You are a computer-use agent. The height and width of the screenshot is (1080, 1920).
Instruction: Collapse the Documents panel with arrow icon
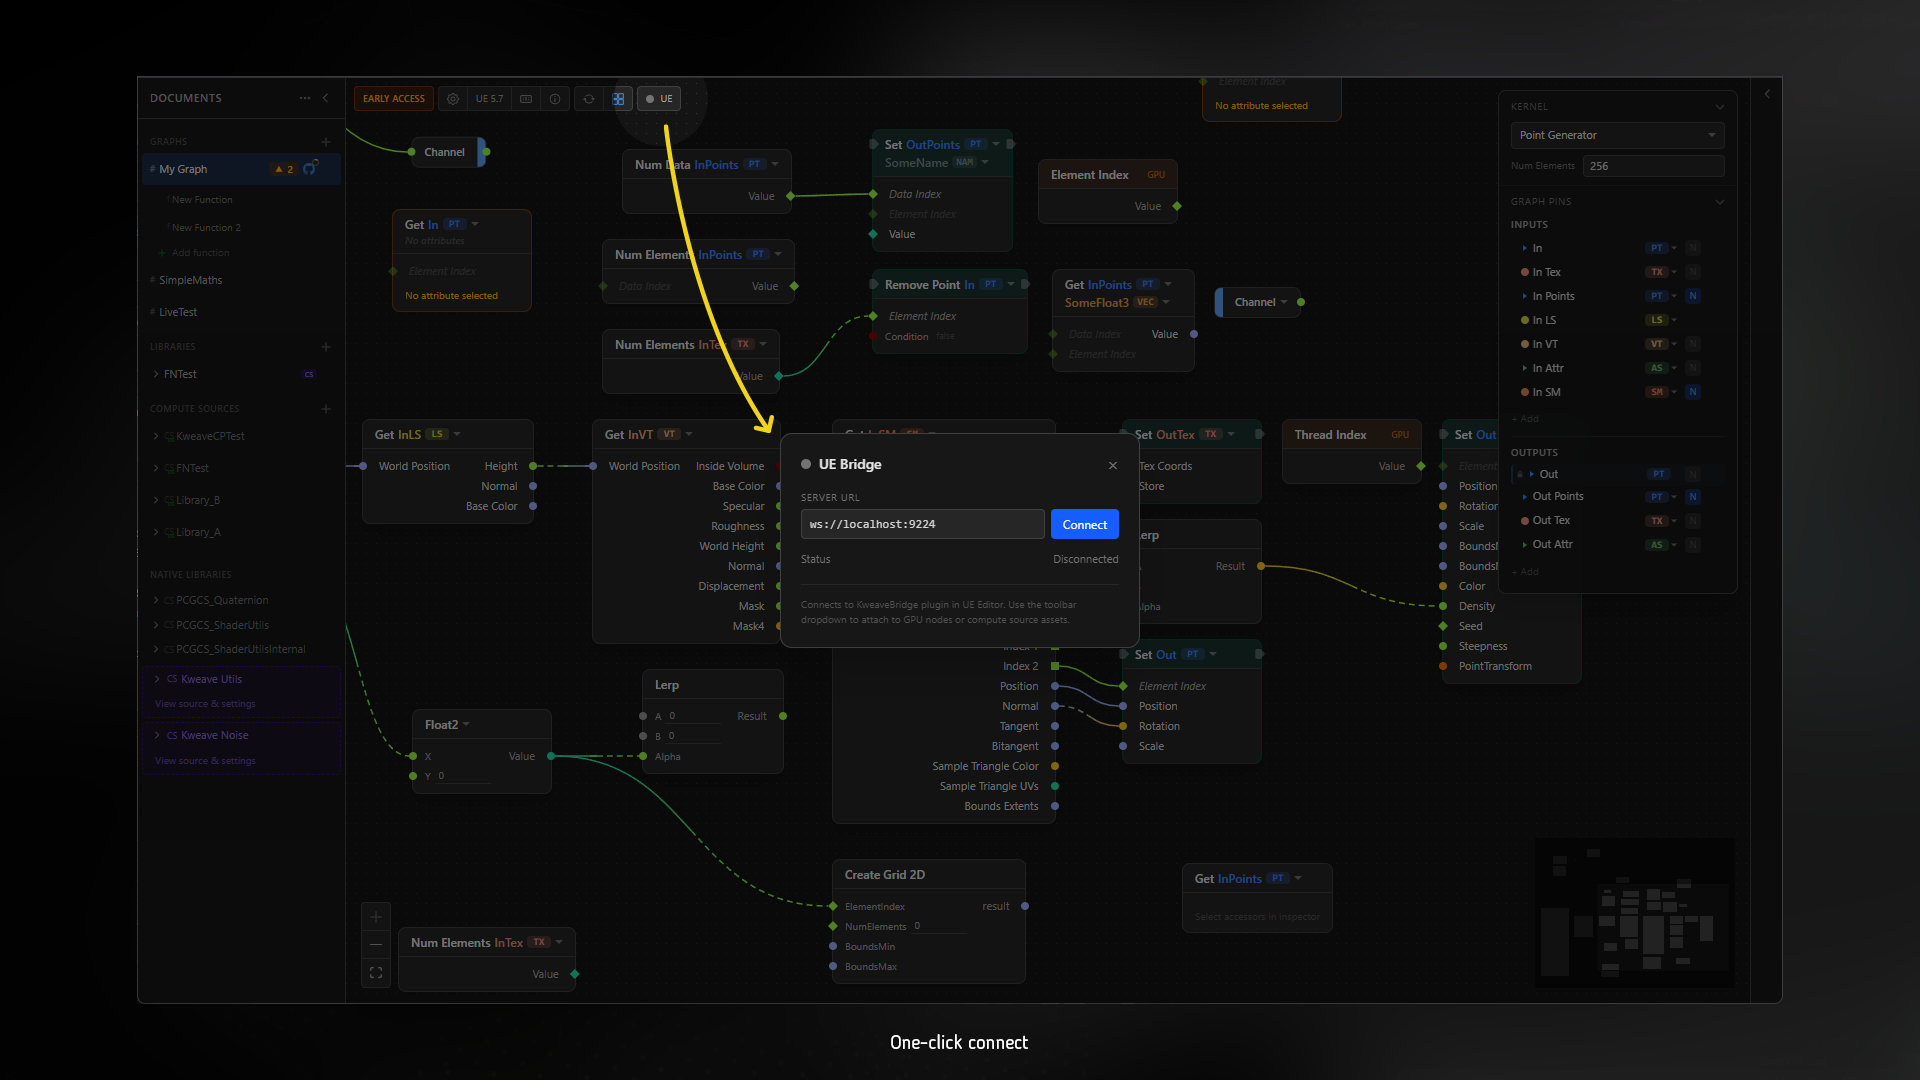click(x=325, y=98)
